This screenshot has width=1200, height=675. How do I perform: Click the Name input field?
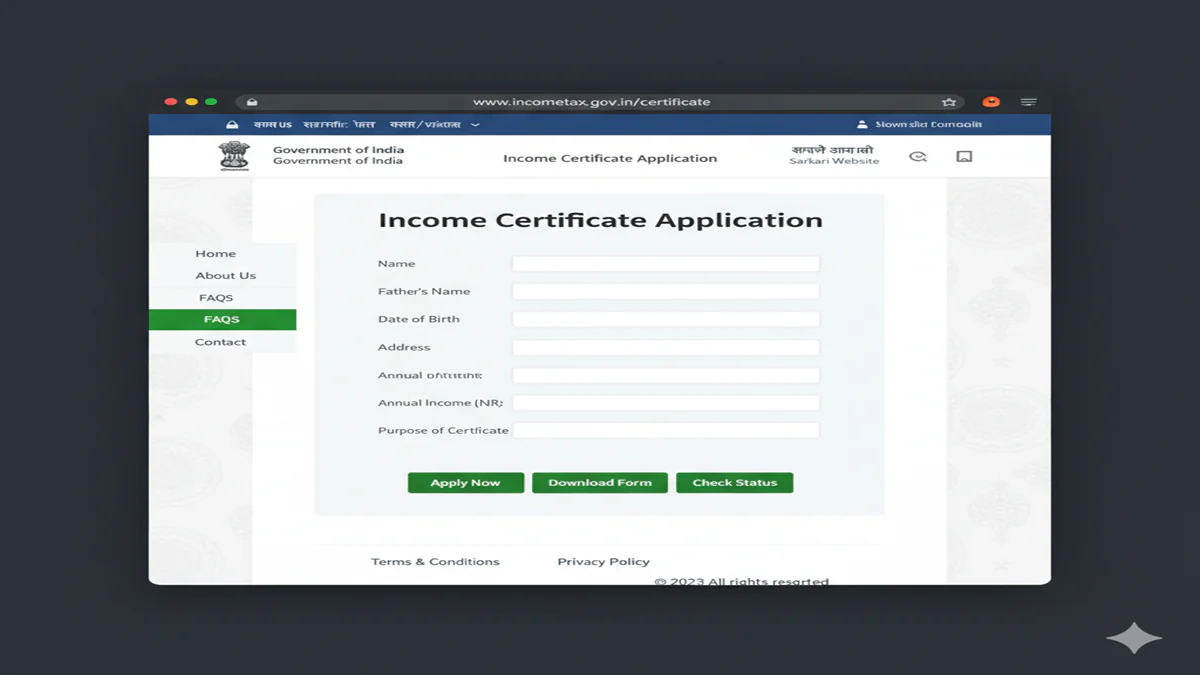click(x=665, y=263)
